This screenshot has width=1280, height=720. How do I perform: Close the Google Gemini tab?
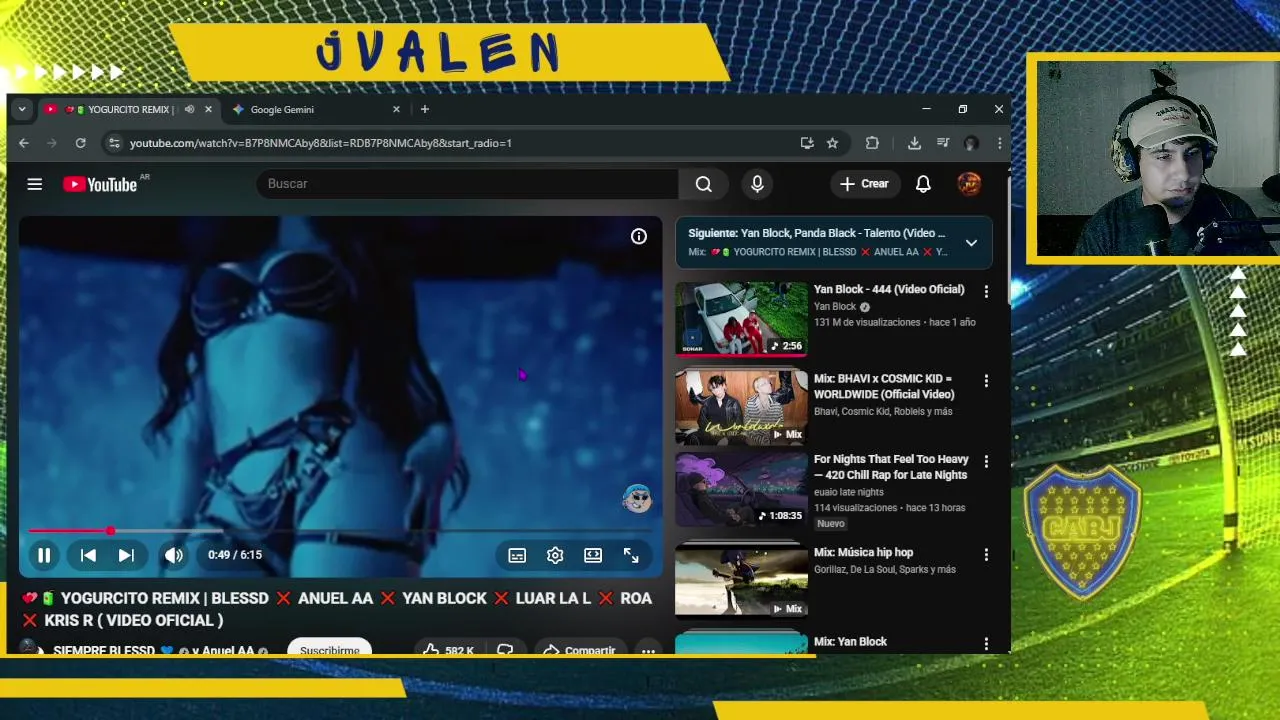[x=396, y=109]
